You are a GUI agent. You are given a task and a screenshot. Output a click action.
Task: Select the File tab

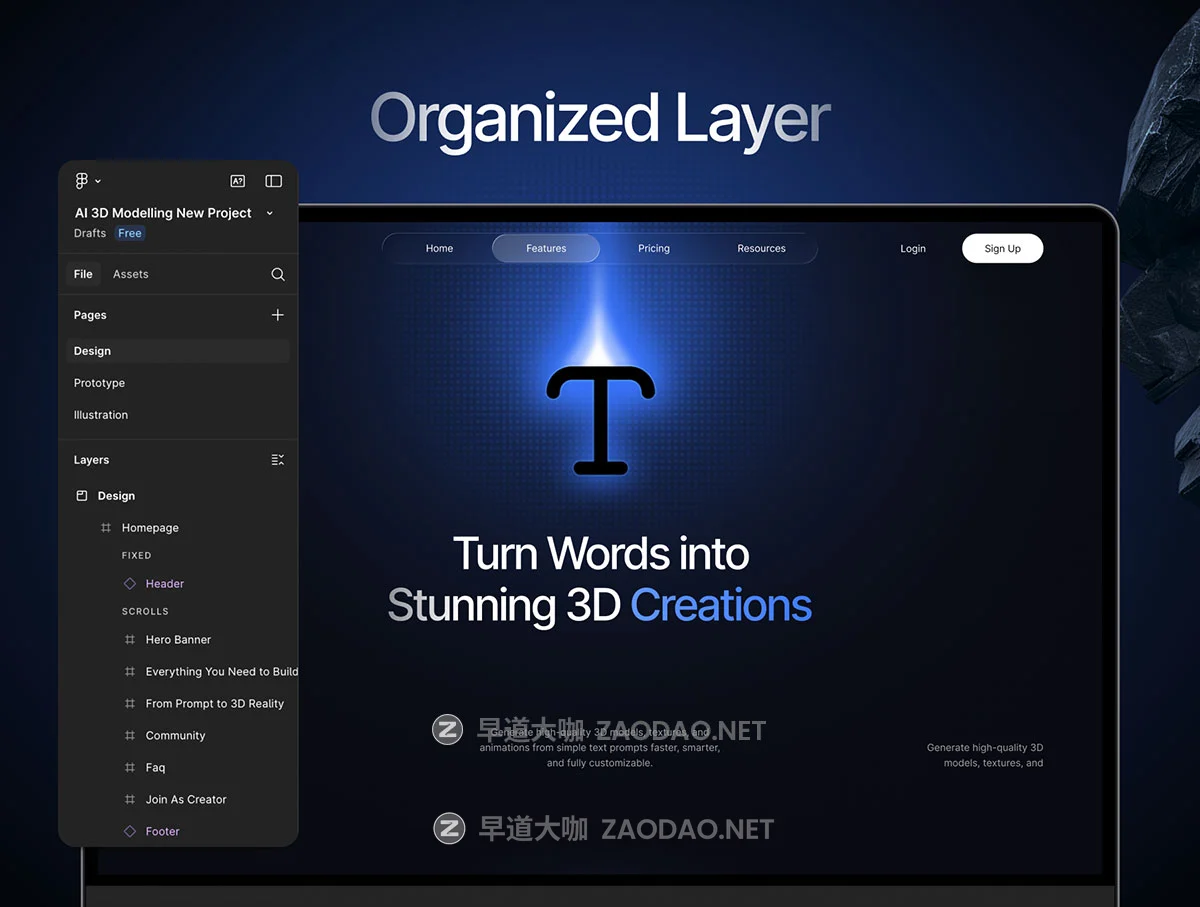point(83,274)
